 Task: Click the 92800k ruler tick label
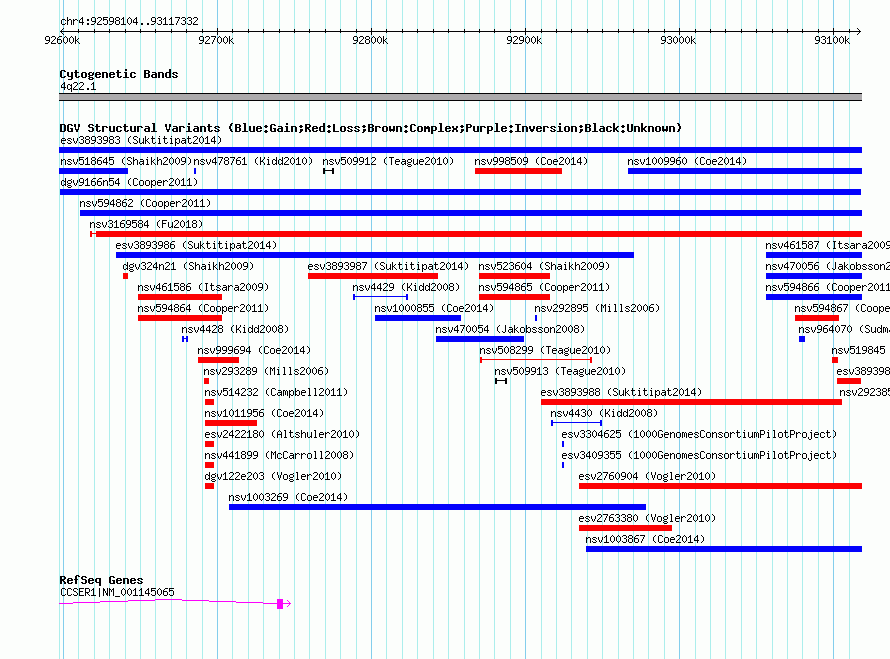(x=370, y=40)
